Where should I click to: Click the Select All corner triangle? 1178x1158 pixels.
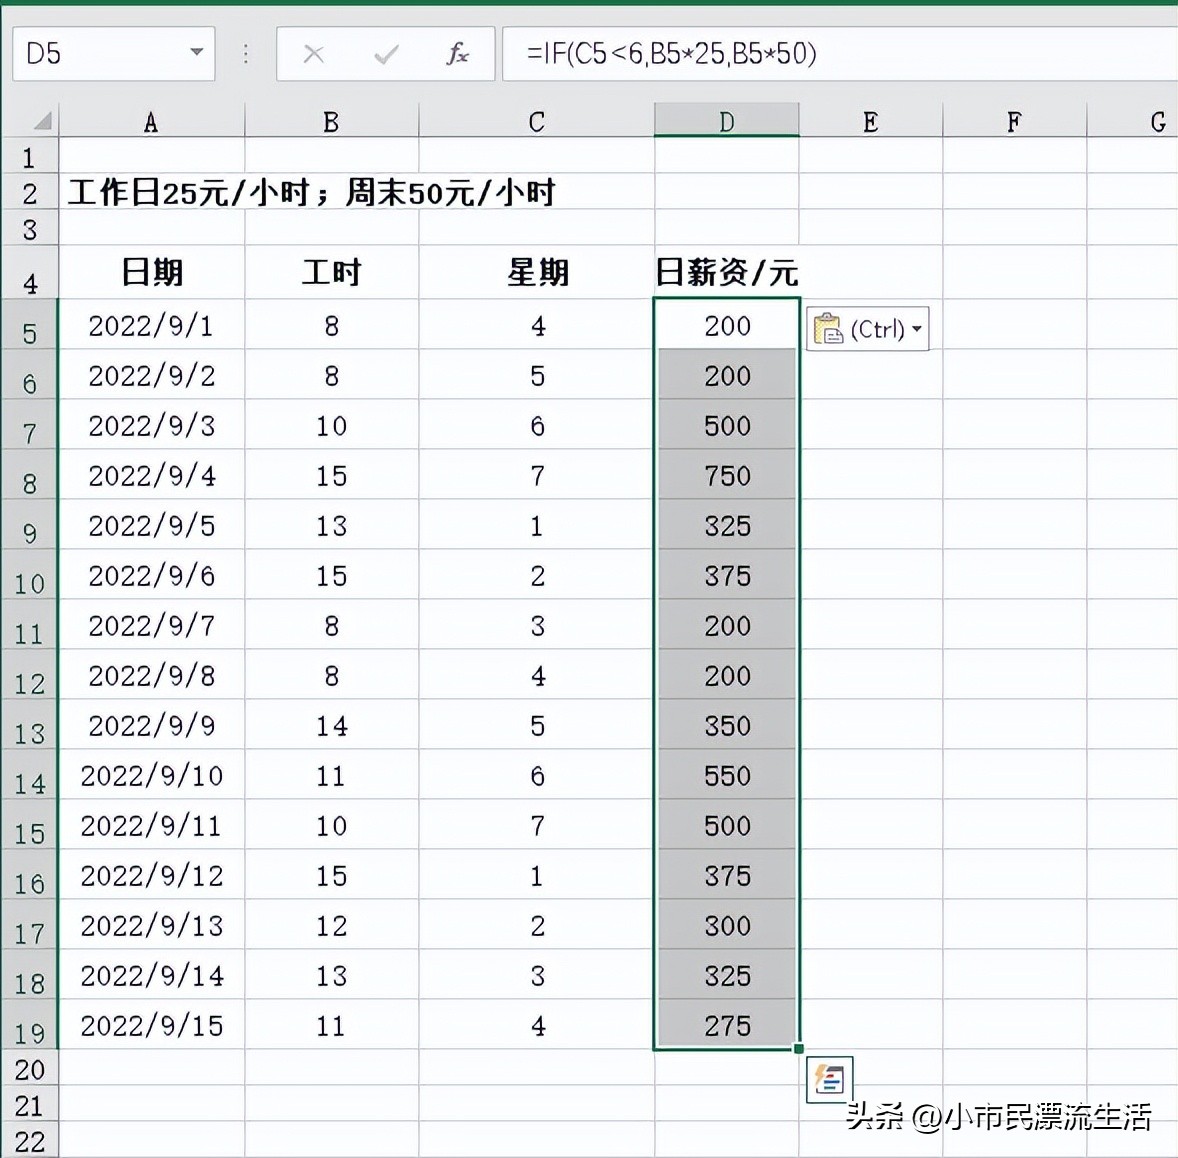[x=42, y=120]
